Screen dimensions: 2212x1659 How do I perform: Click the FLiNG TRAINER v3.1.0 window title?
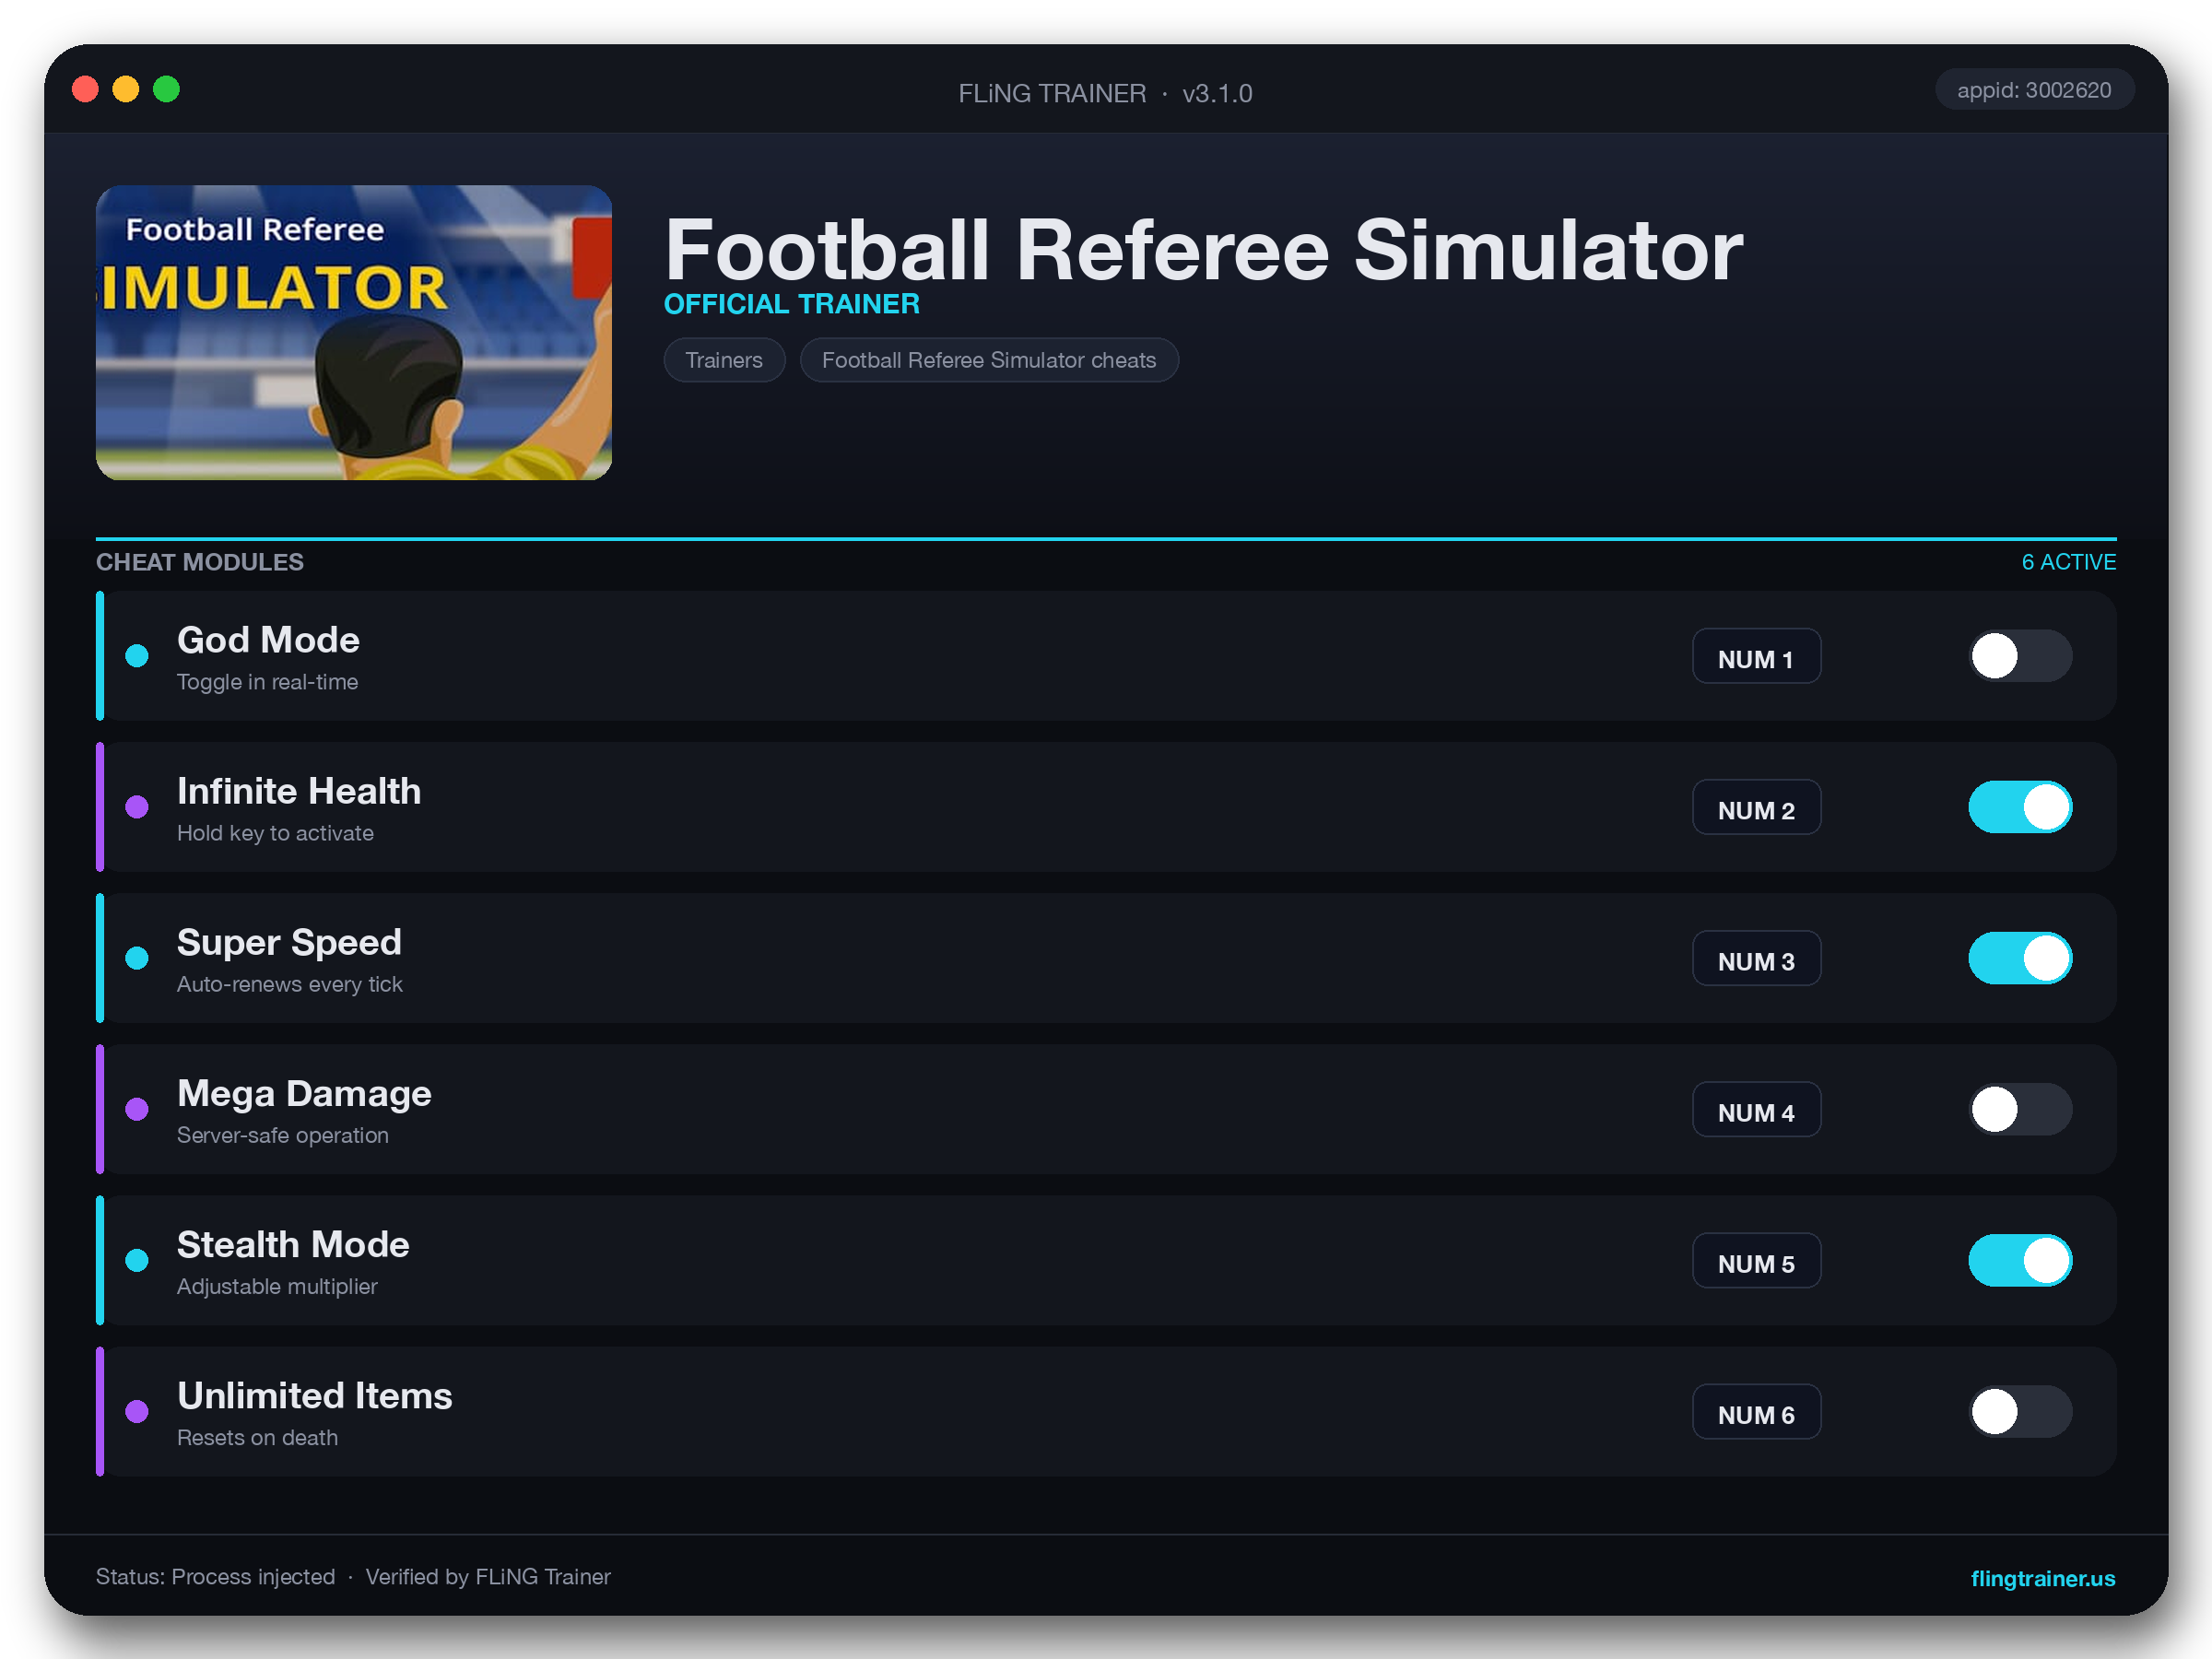pos(1105,93)
